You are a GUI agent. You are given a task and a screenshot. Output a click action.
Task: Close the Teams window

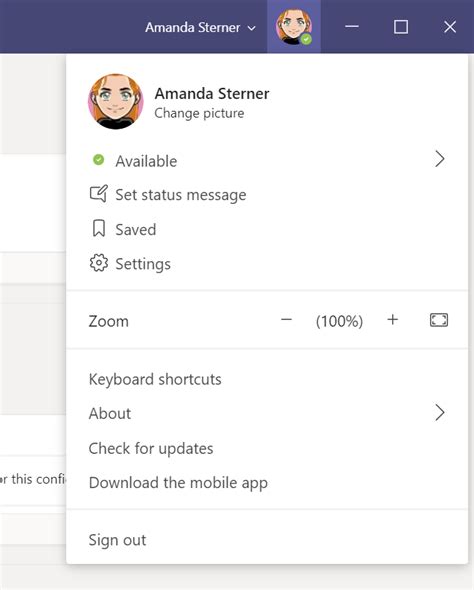coord(450,27)
